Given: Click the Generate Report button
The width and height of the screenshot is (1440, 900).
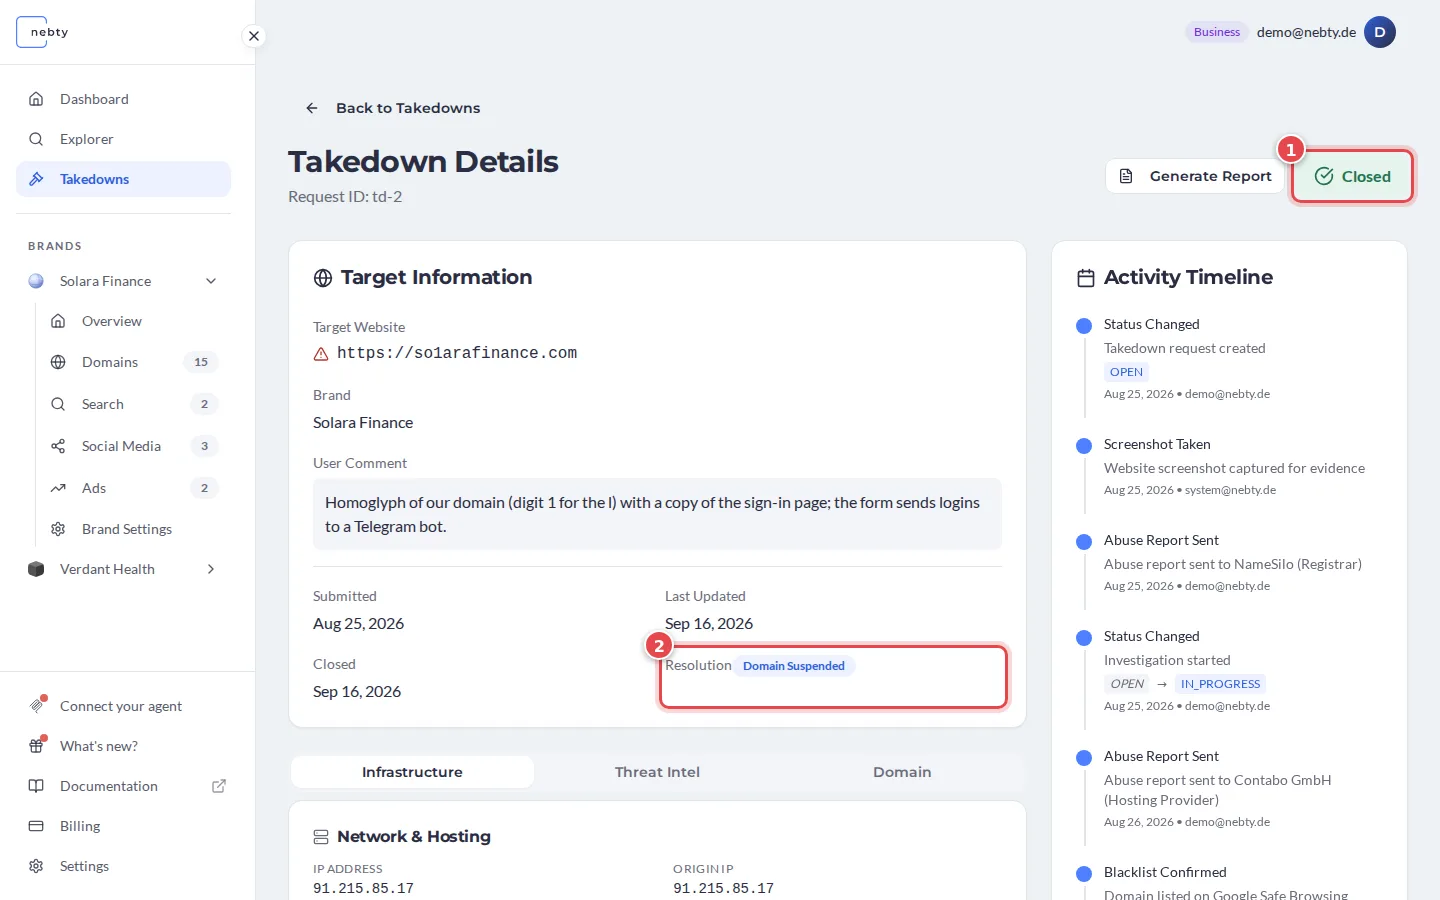Looking at the screenshot, I should click(1195, 176).
